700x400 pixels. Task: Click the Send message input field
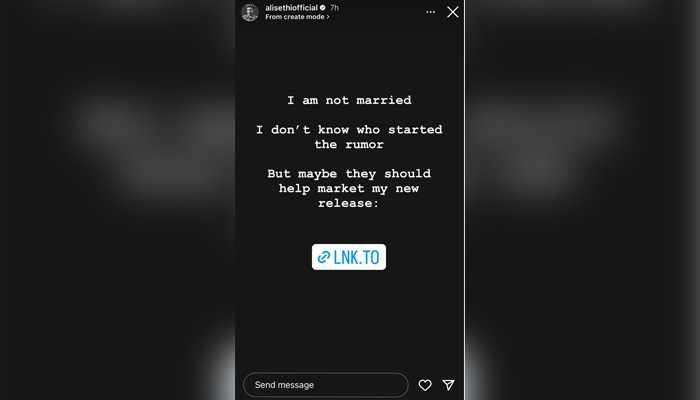[x=325, y=385]
